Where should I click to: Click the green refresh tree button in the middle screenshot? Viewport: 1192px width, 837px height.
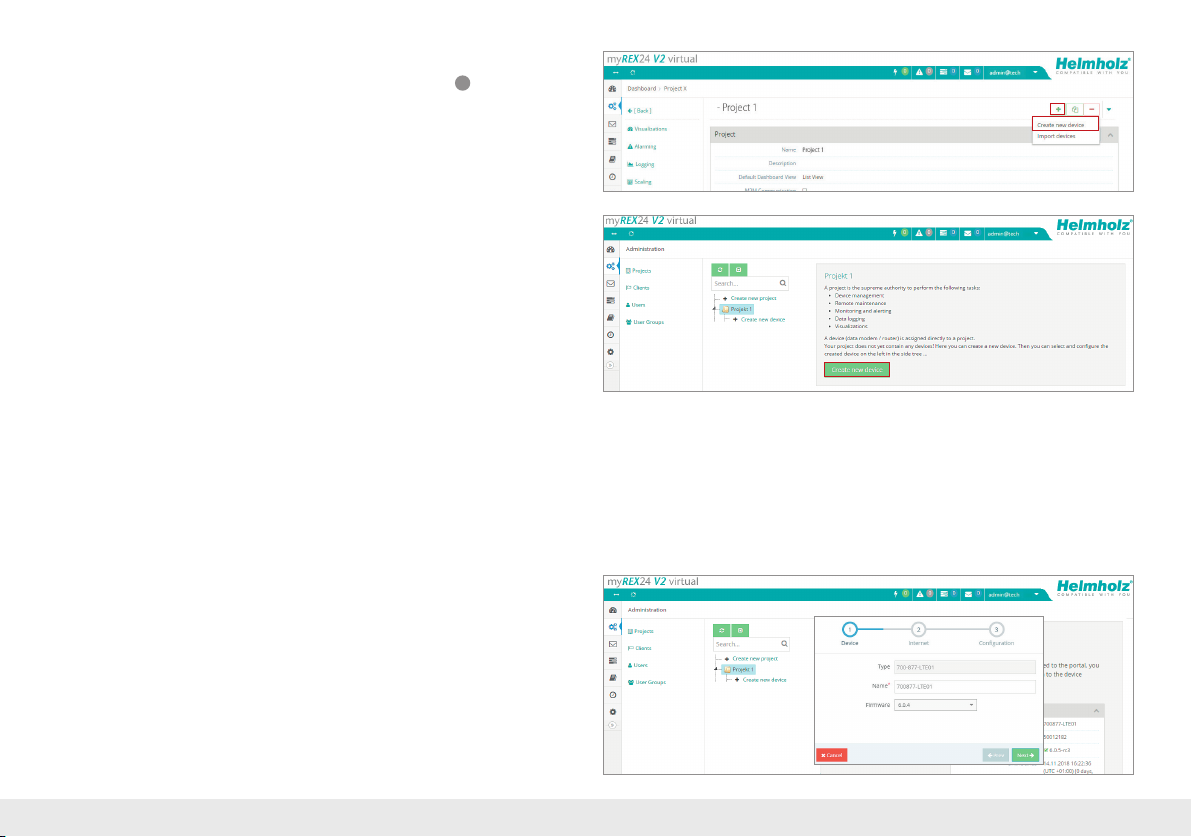pyautogui.click(x=720, y=270)
